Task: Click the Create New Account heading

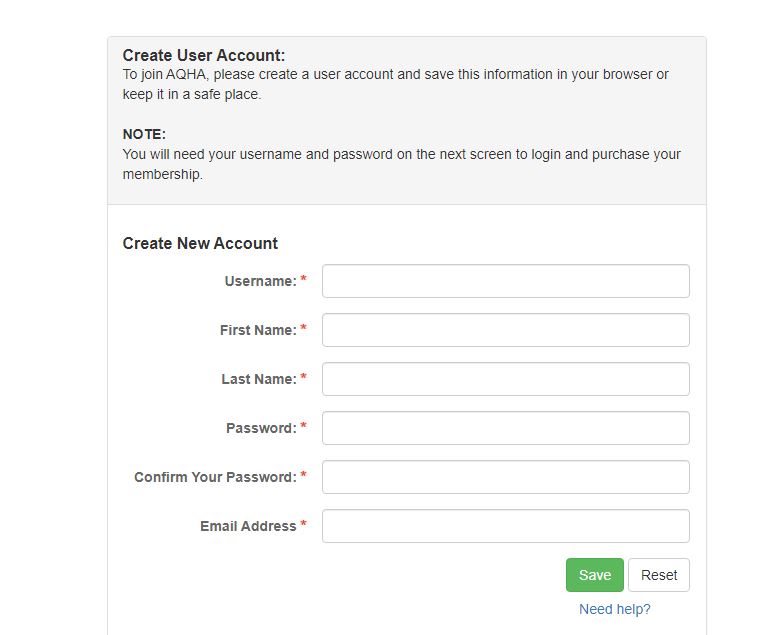Action: point(200,243)
